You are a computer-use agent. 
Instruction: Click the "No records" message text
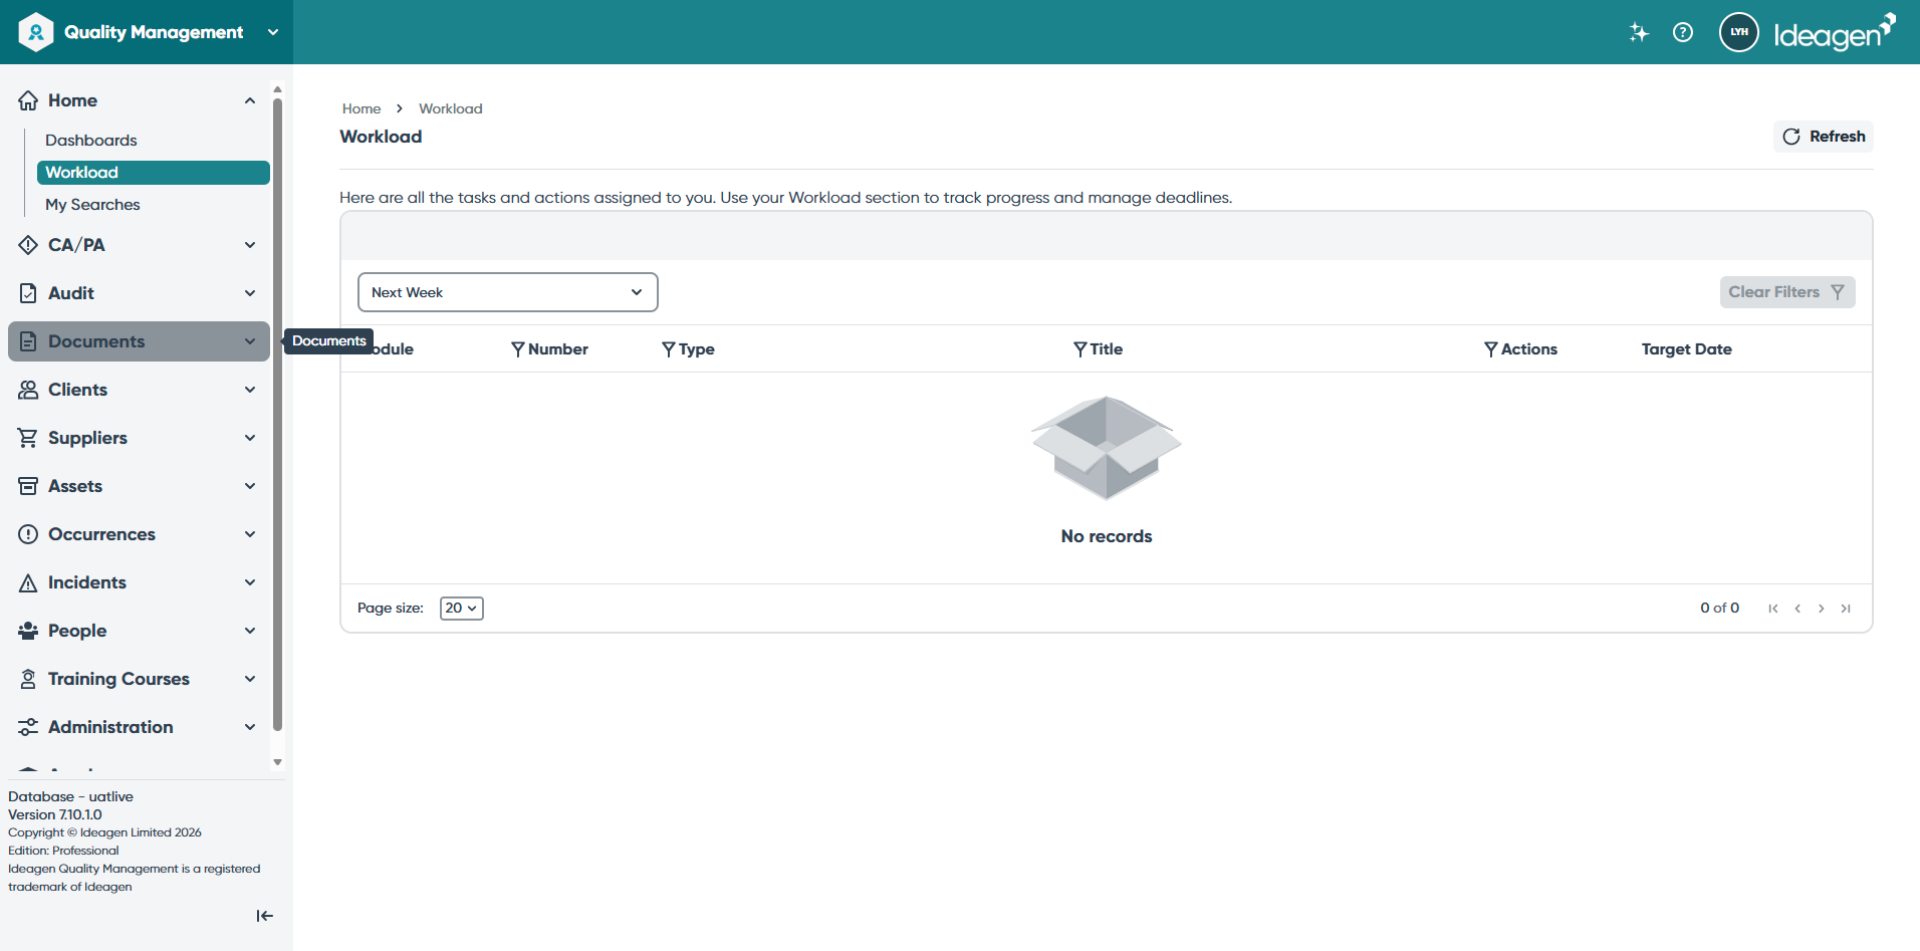point(1106,536)
